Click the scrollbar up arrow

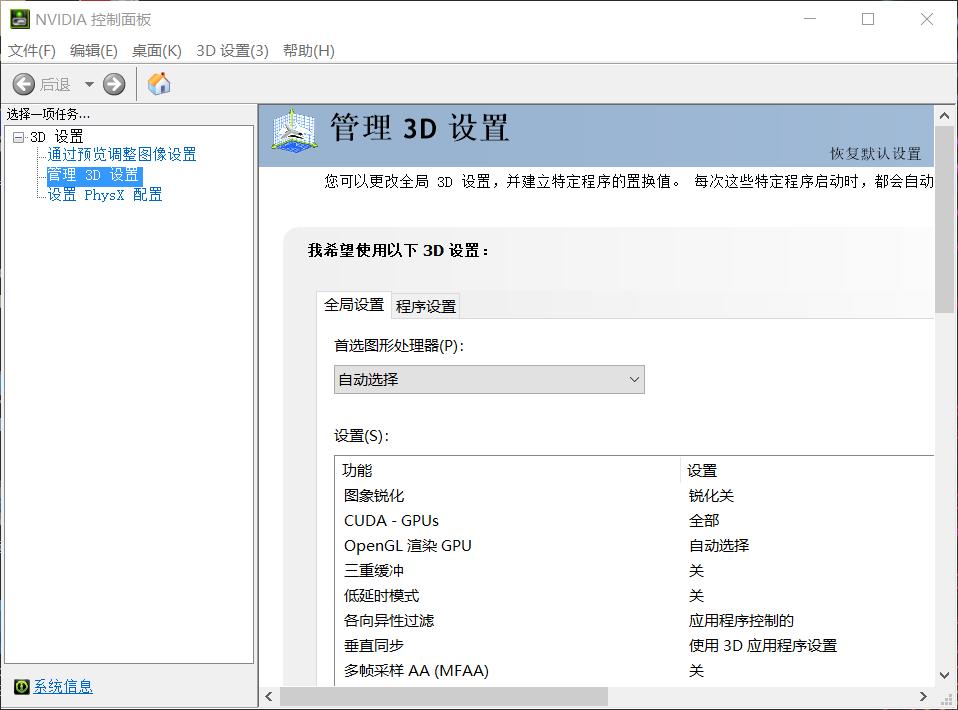(942, 114)
